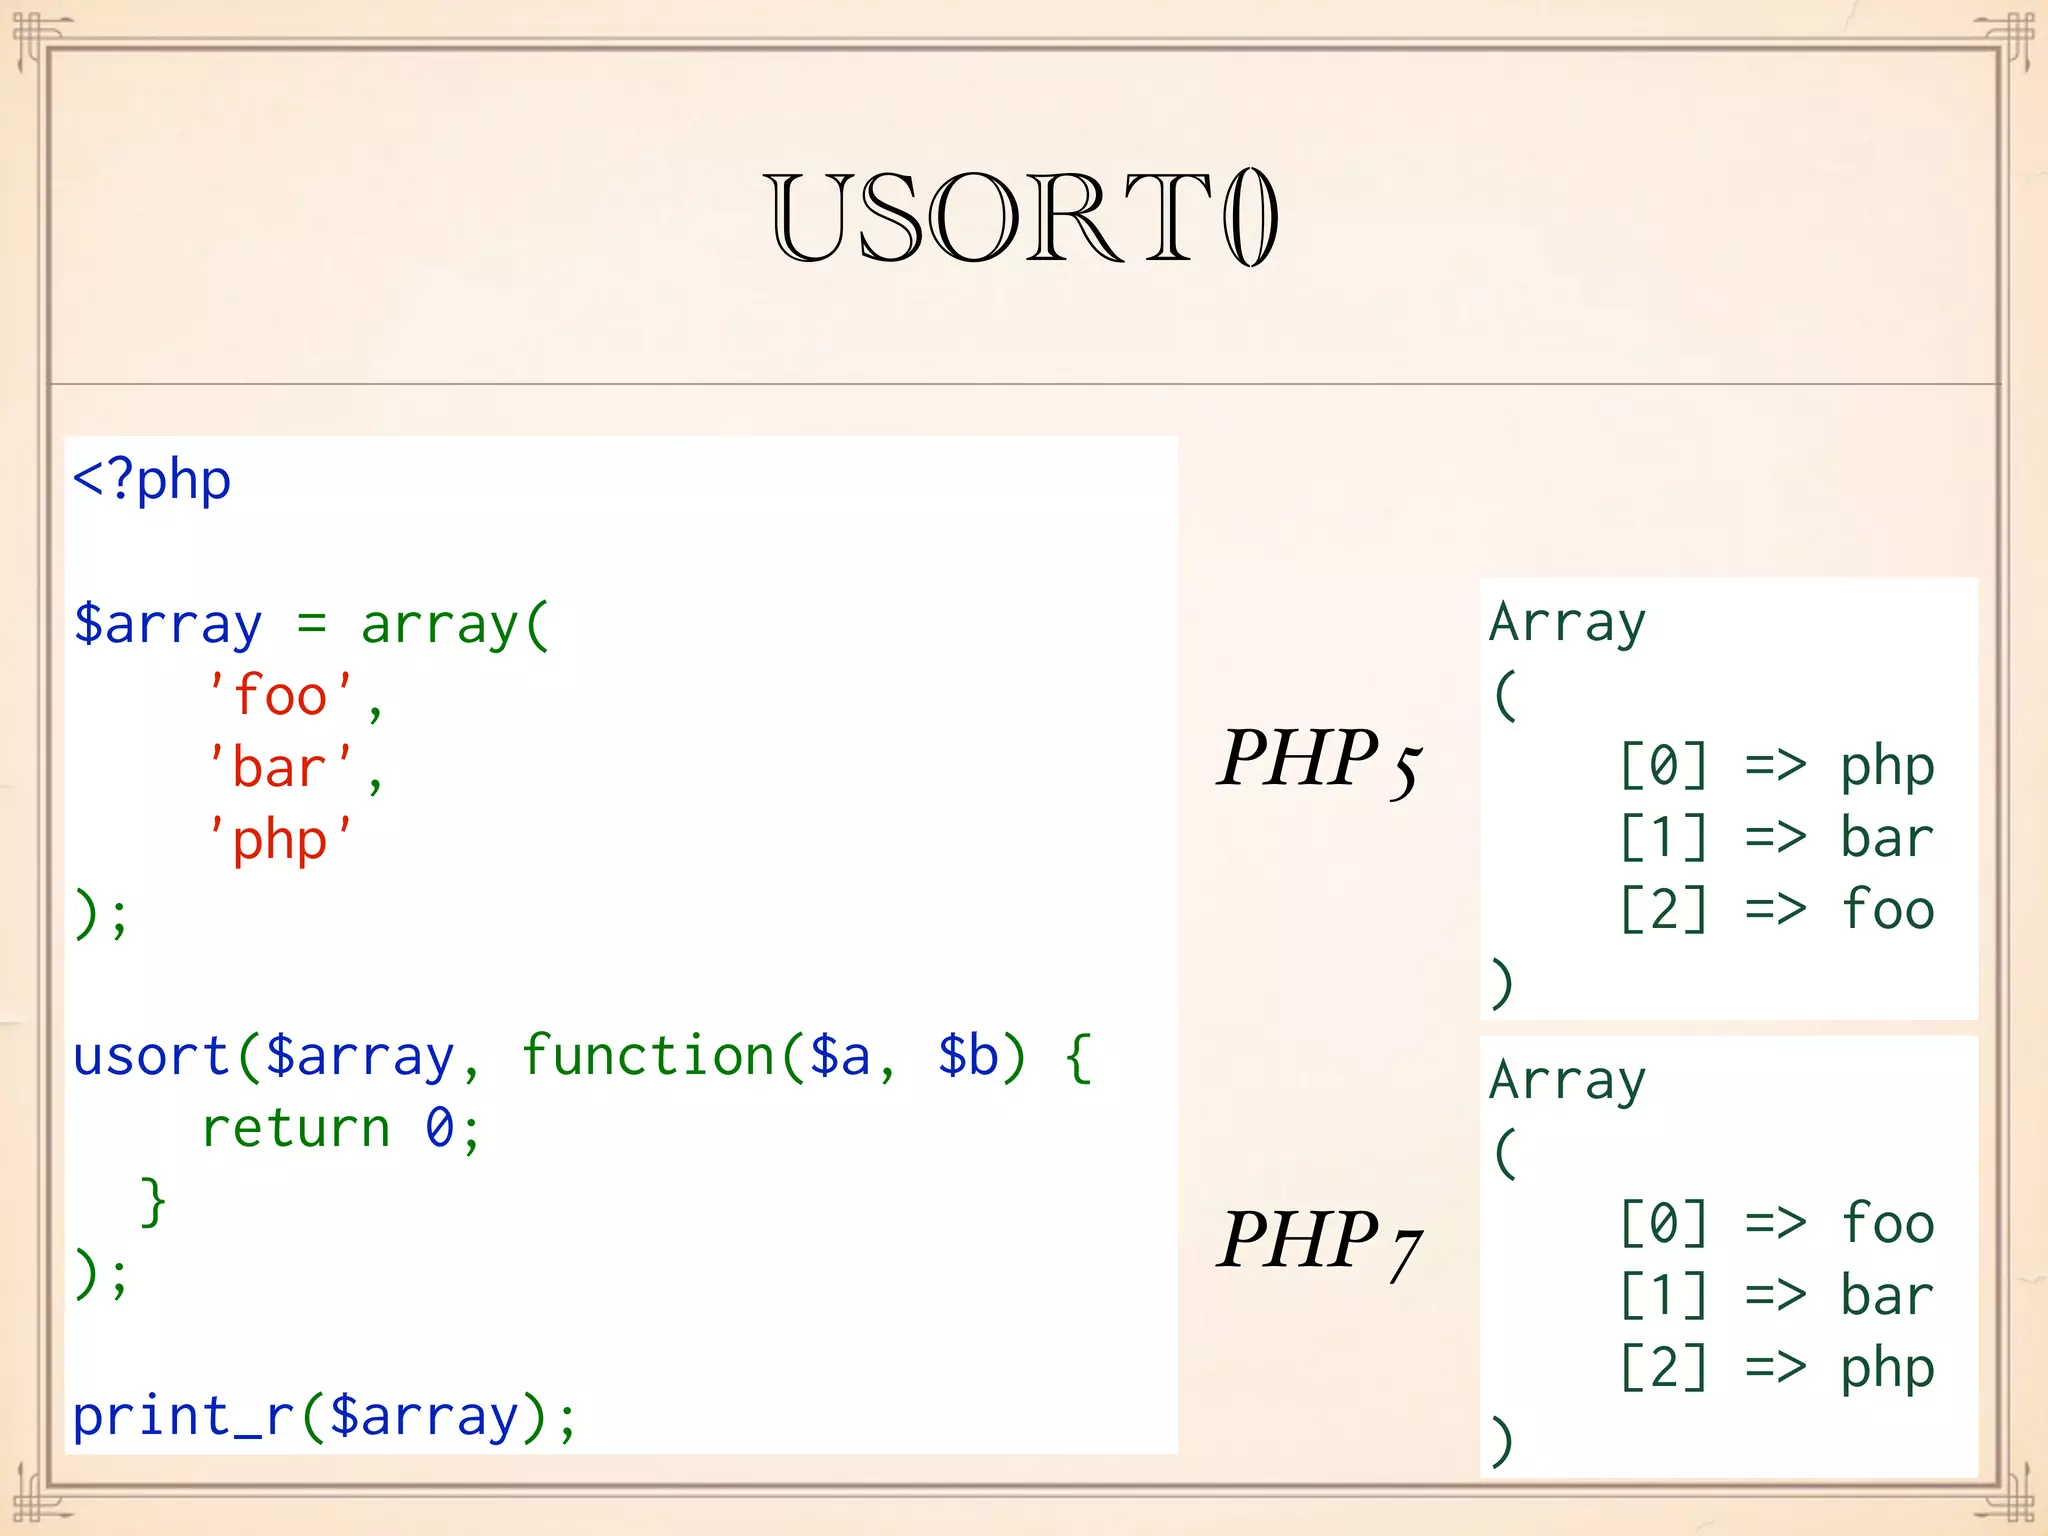
Task: Select '[2] => php' in the PHP 7 output
Action: point(1777,1369)
